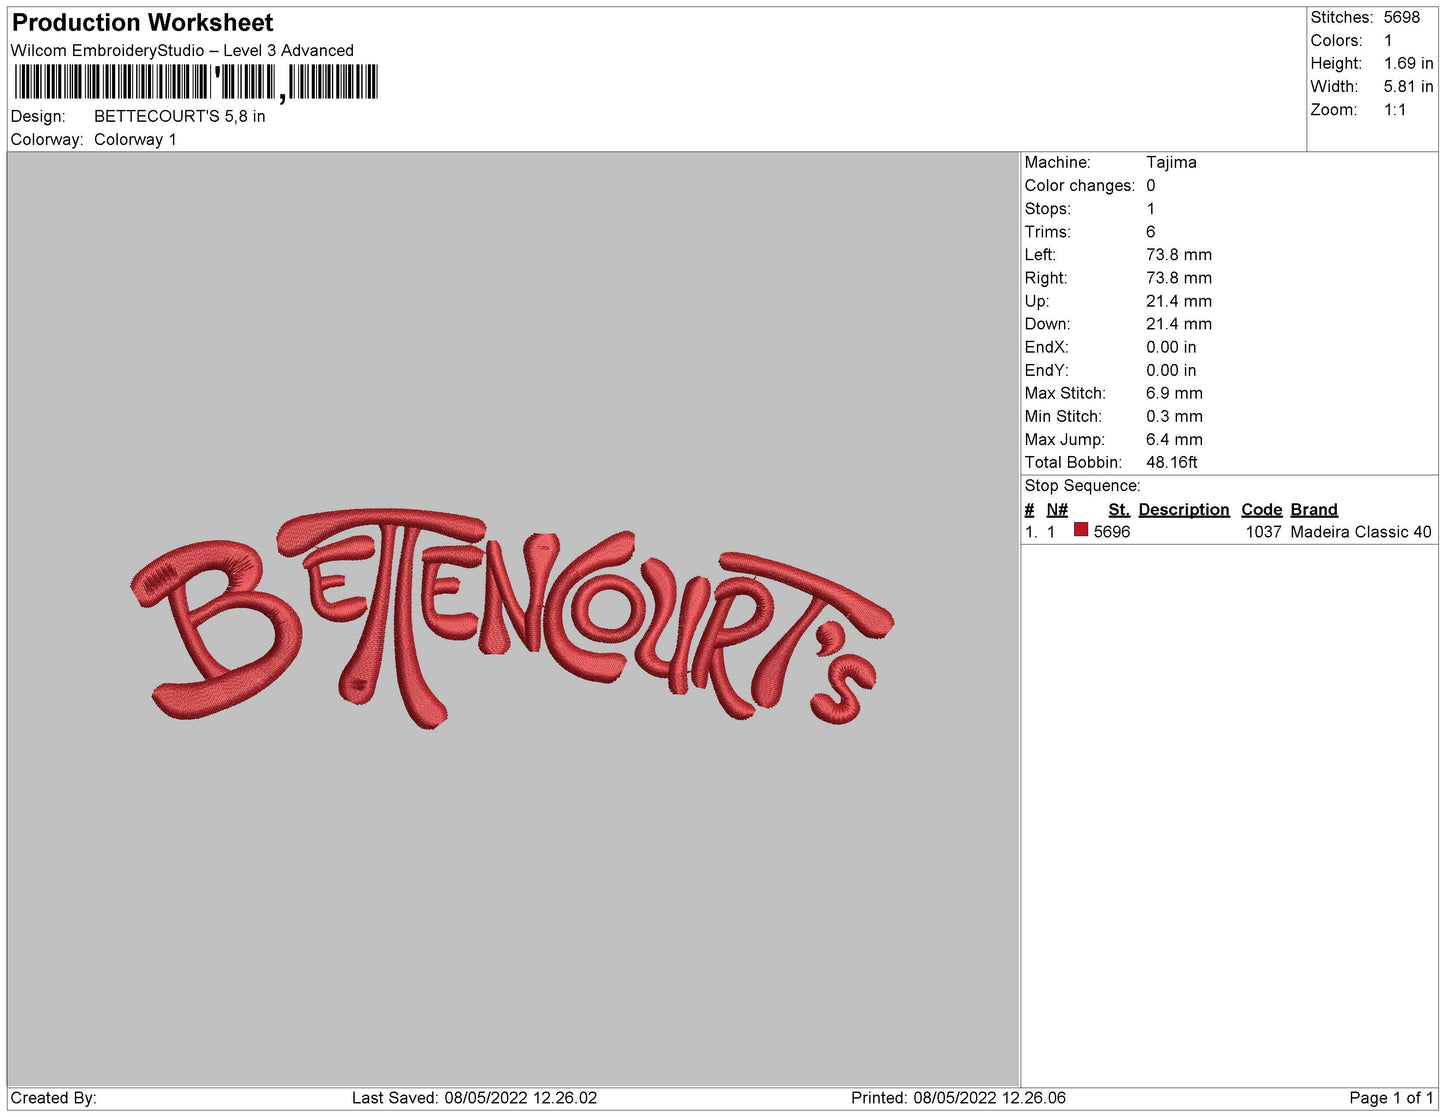1445x1117 pixels.
Task: Click the EndY label
Action: click(x=1046, y=370)
